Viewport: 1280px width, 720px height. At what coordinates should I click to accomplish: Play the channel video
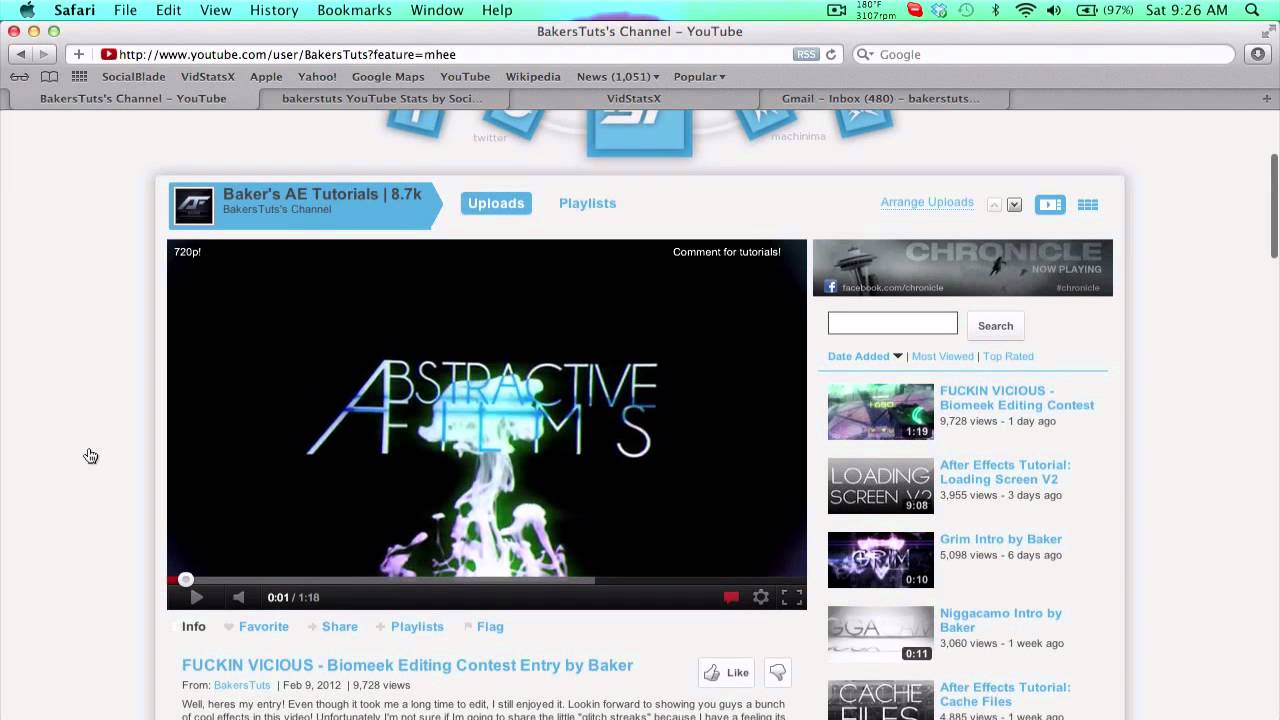[x=196, y=597]
